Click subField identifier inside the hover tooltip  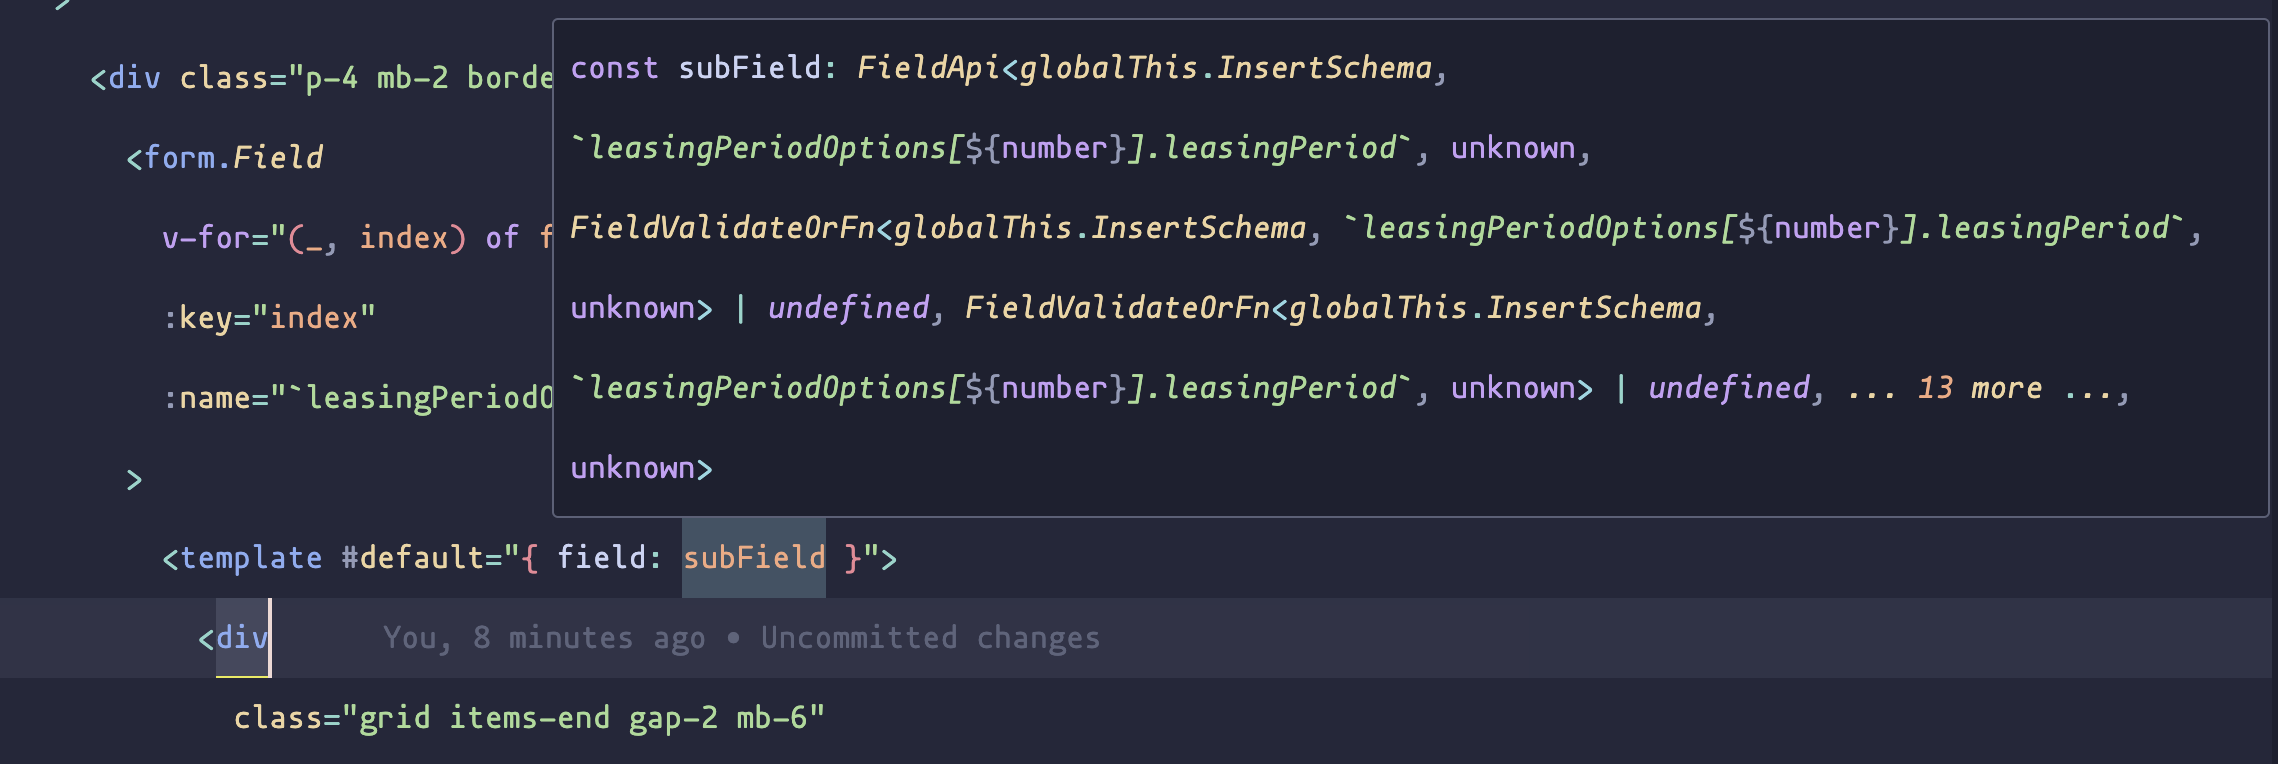[750, 67]
